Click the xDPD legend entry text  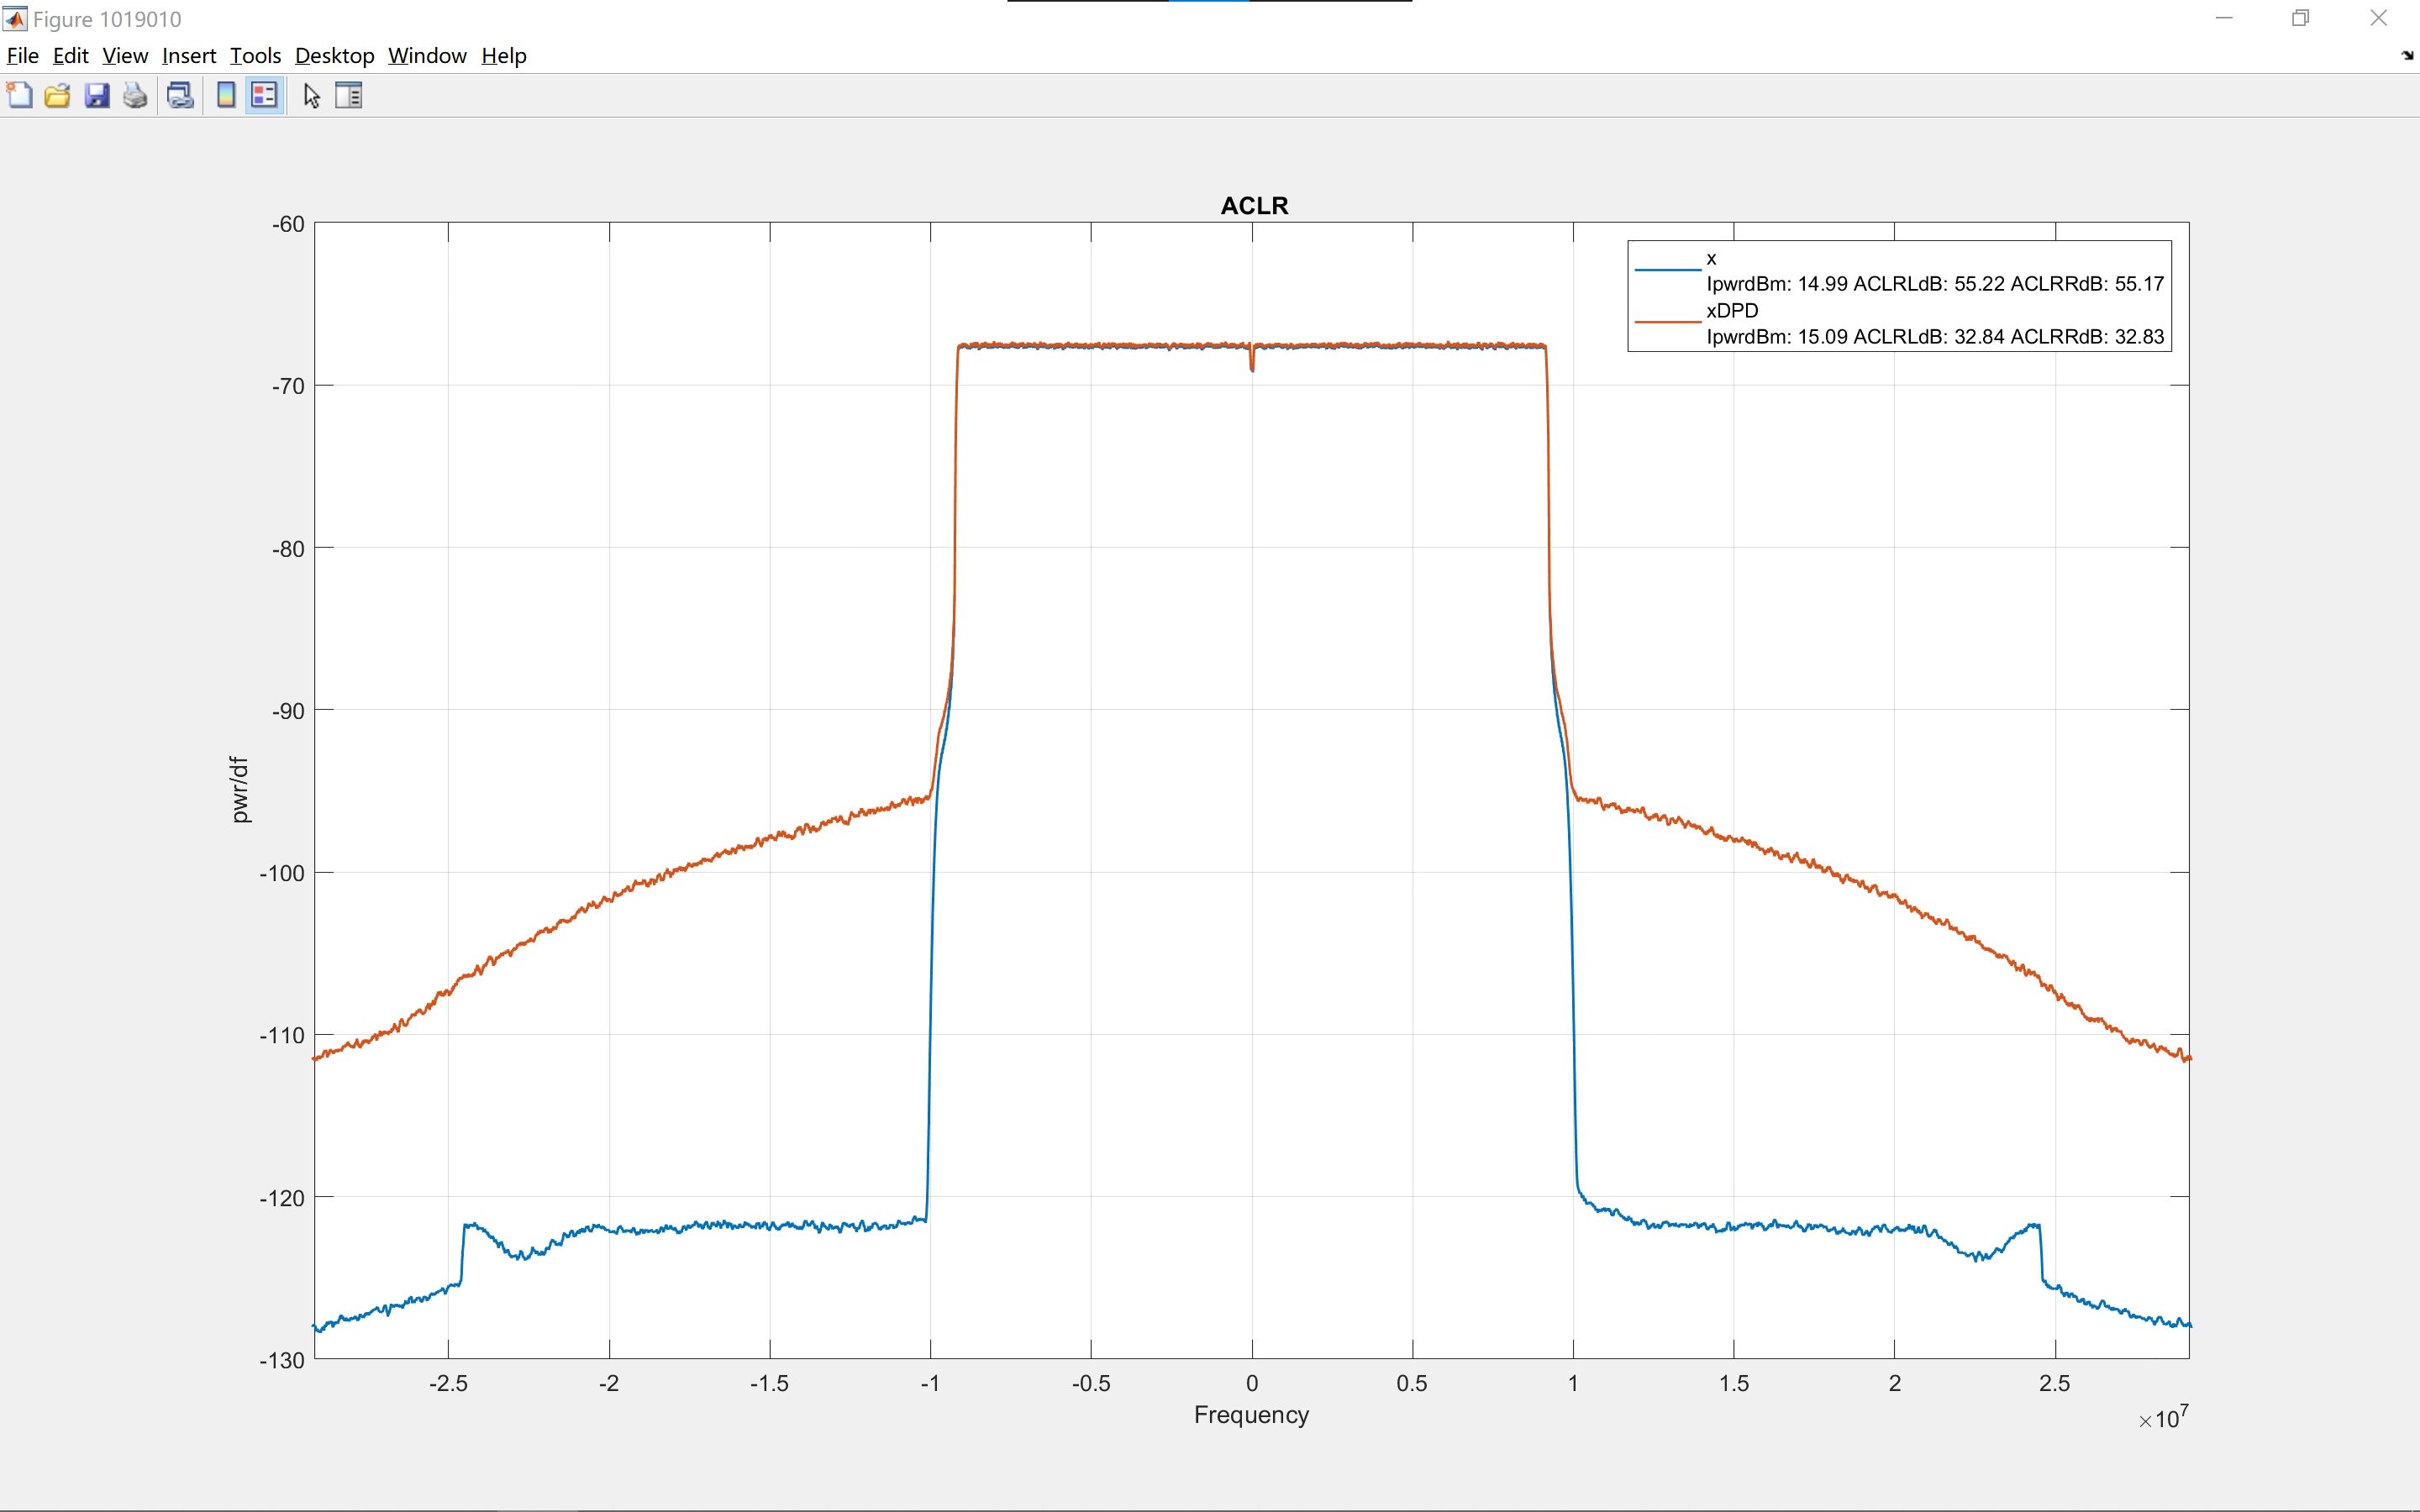1732,311
